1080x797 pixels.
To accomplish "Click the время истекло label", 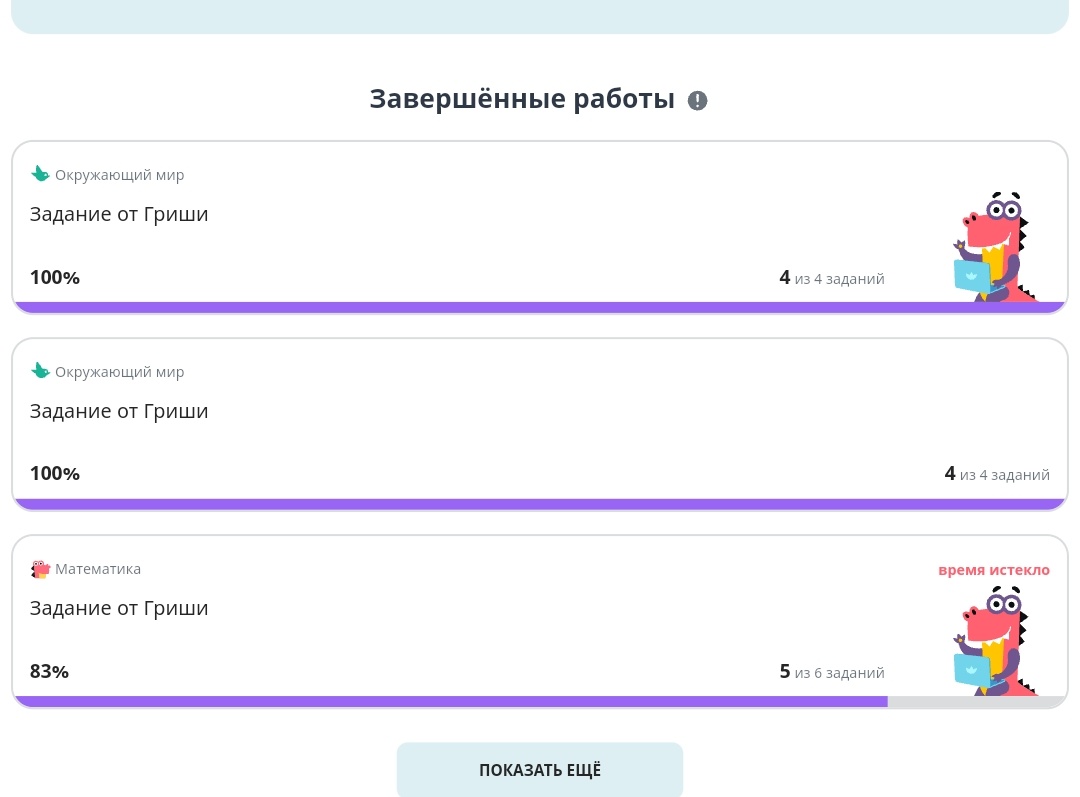I will (994, 570).
